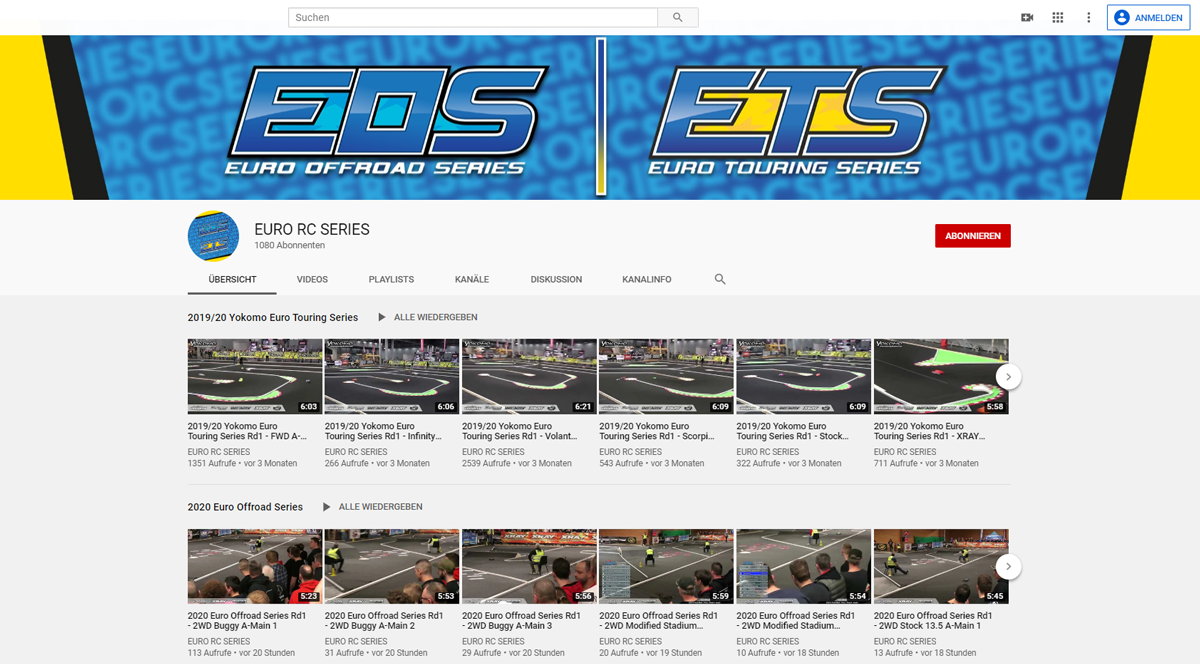Open the 5:54 Modified Stadium video thumbnail
The image size is (1200, 664).
[803, 566]
